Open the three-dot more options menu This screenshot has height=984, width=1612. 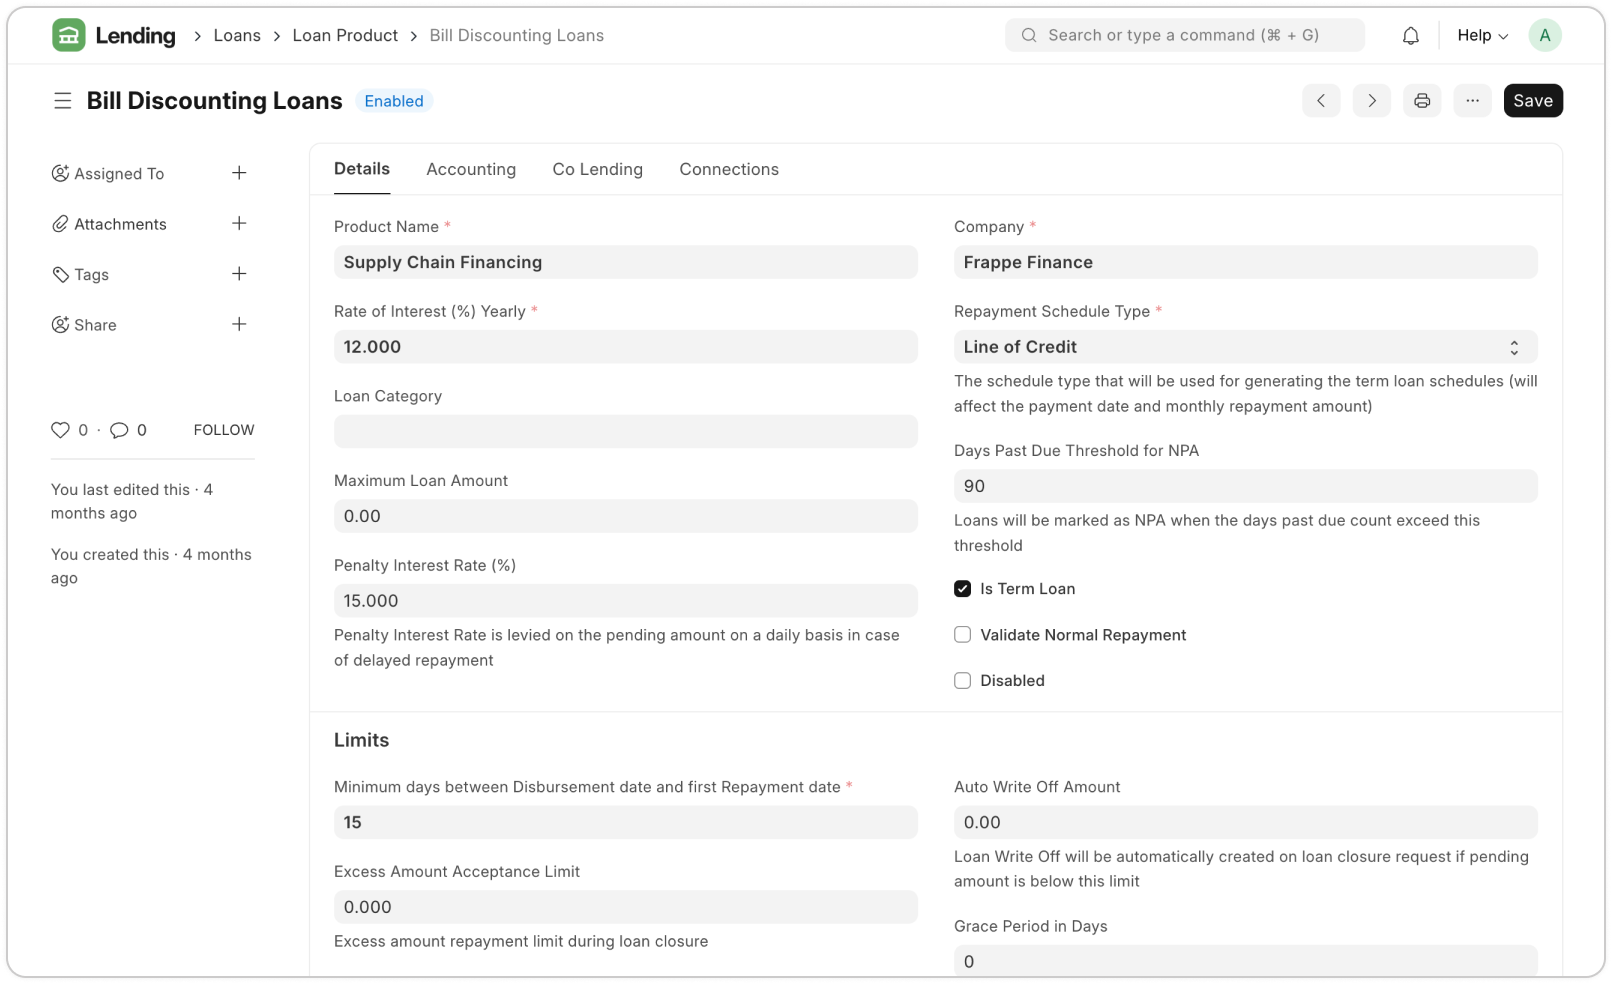pyautogui.click(x=1472, y=101)
